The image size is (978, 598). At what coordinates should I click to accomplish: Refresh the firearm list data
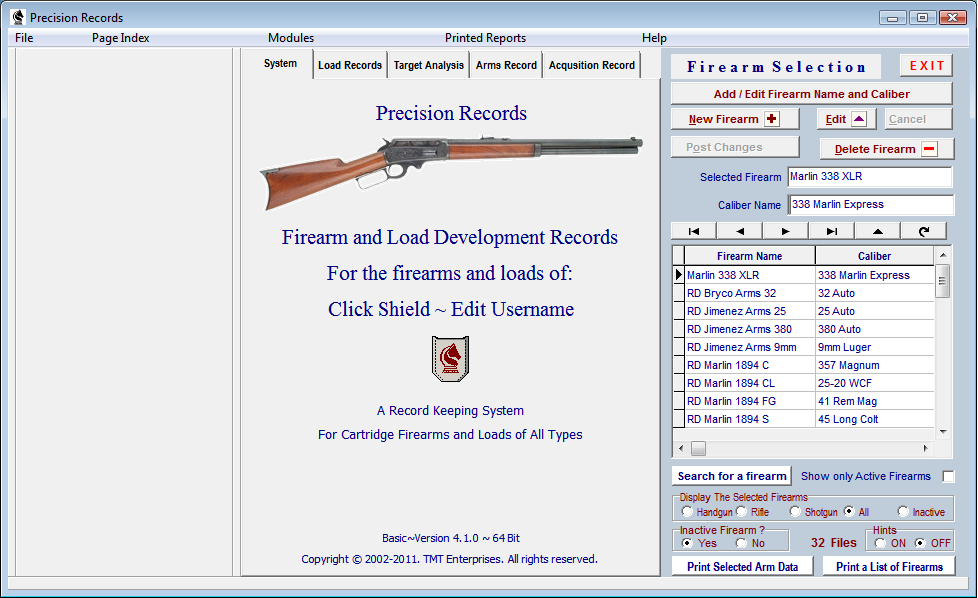coord(924,231)
